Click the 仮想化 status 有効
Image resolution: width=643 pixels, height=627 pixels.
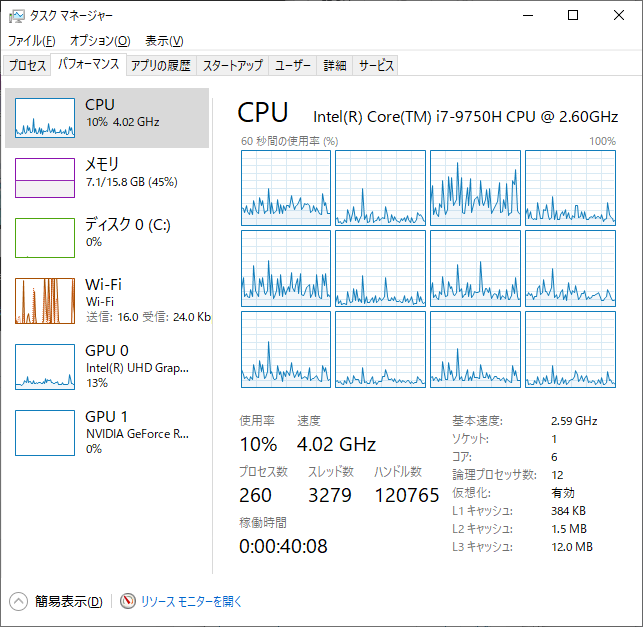coord(563,493)
